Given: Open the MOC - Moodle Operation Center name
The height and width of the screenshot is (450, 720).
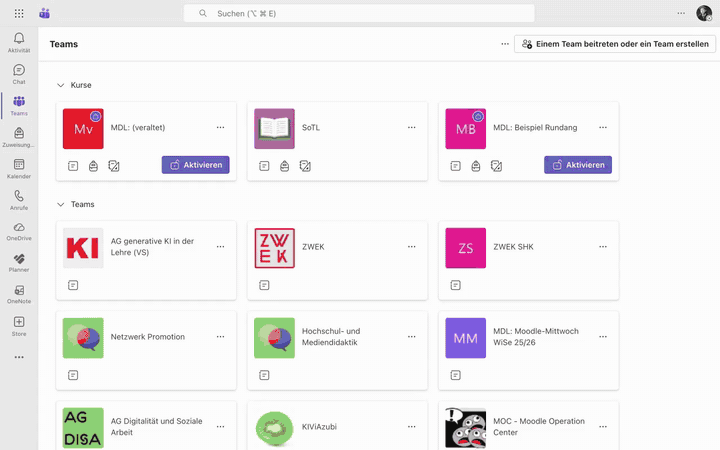Looking at the screenshot, I should coord(539,427).
